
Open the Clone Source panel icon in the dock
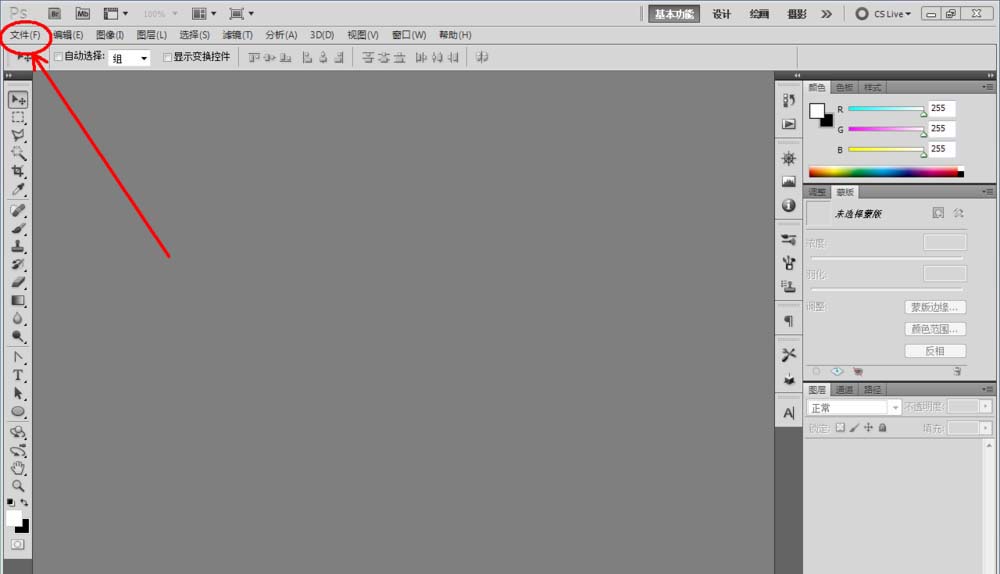coord(789,286)
